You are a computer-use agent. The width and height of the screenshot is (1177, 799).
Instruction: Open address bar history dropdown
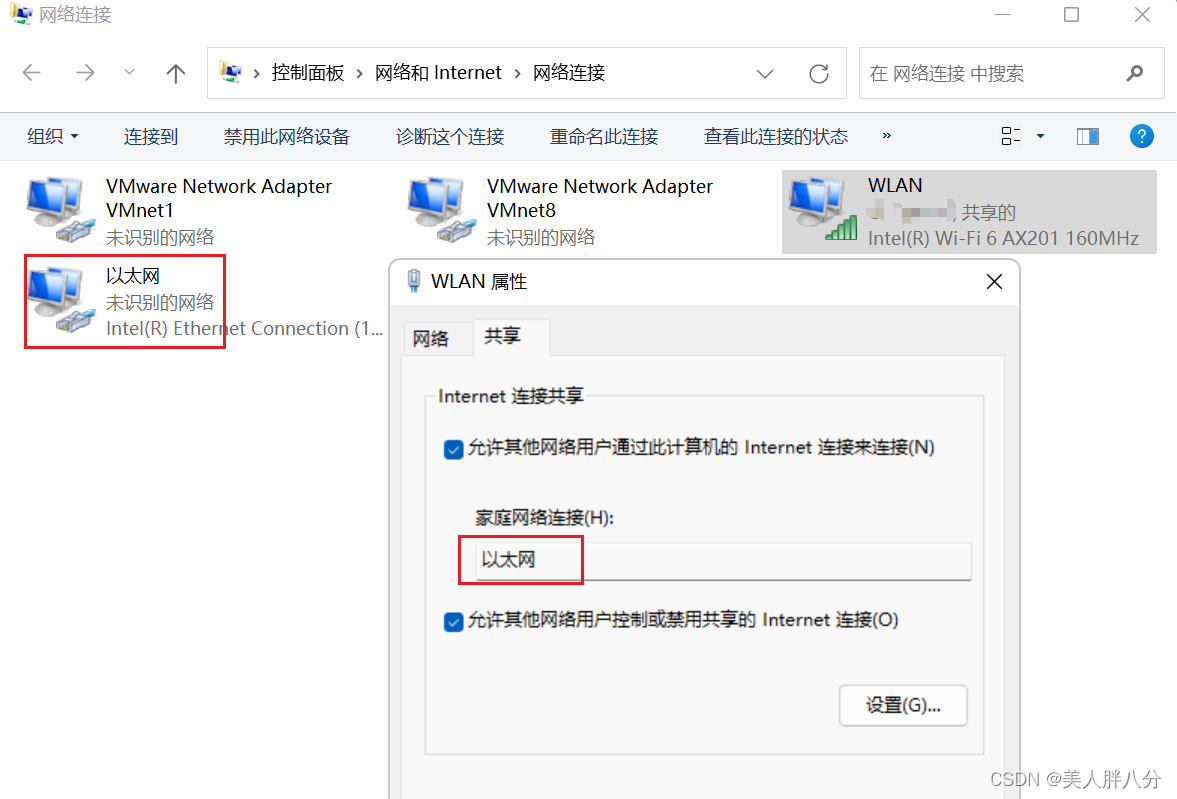point(764,74)
